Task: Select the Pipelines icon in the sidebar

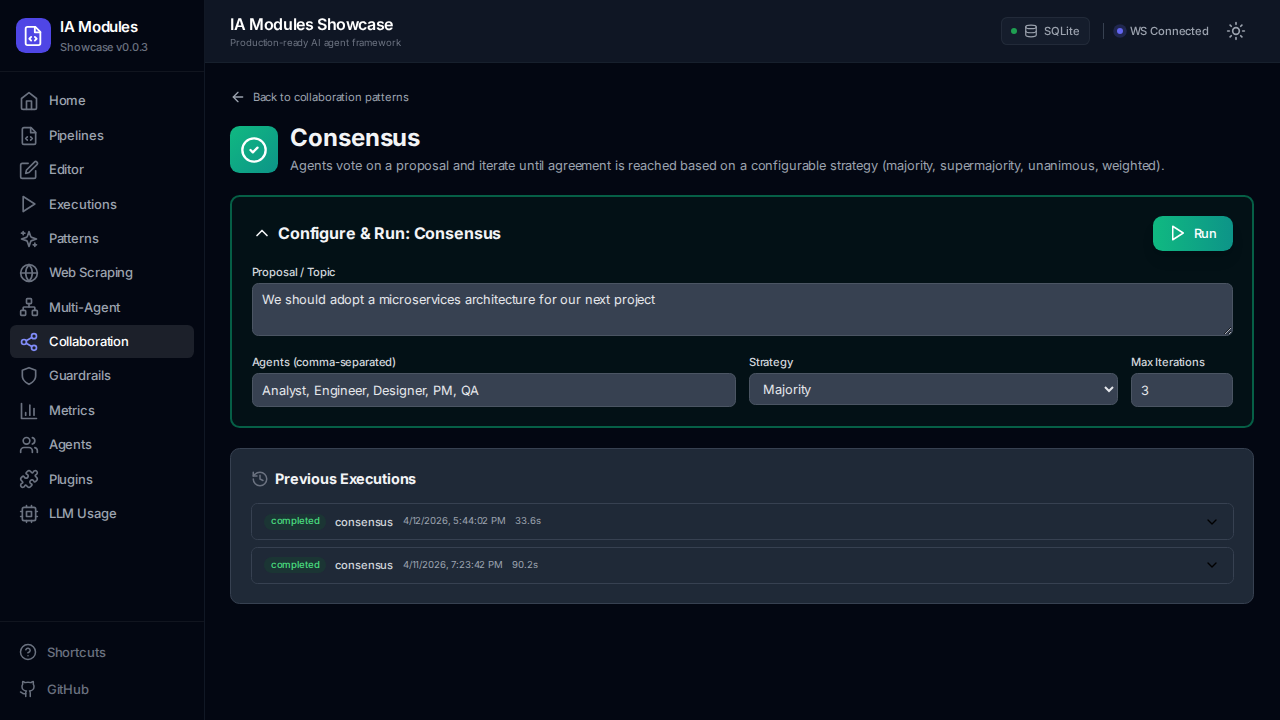Action: (31, 135)
